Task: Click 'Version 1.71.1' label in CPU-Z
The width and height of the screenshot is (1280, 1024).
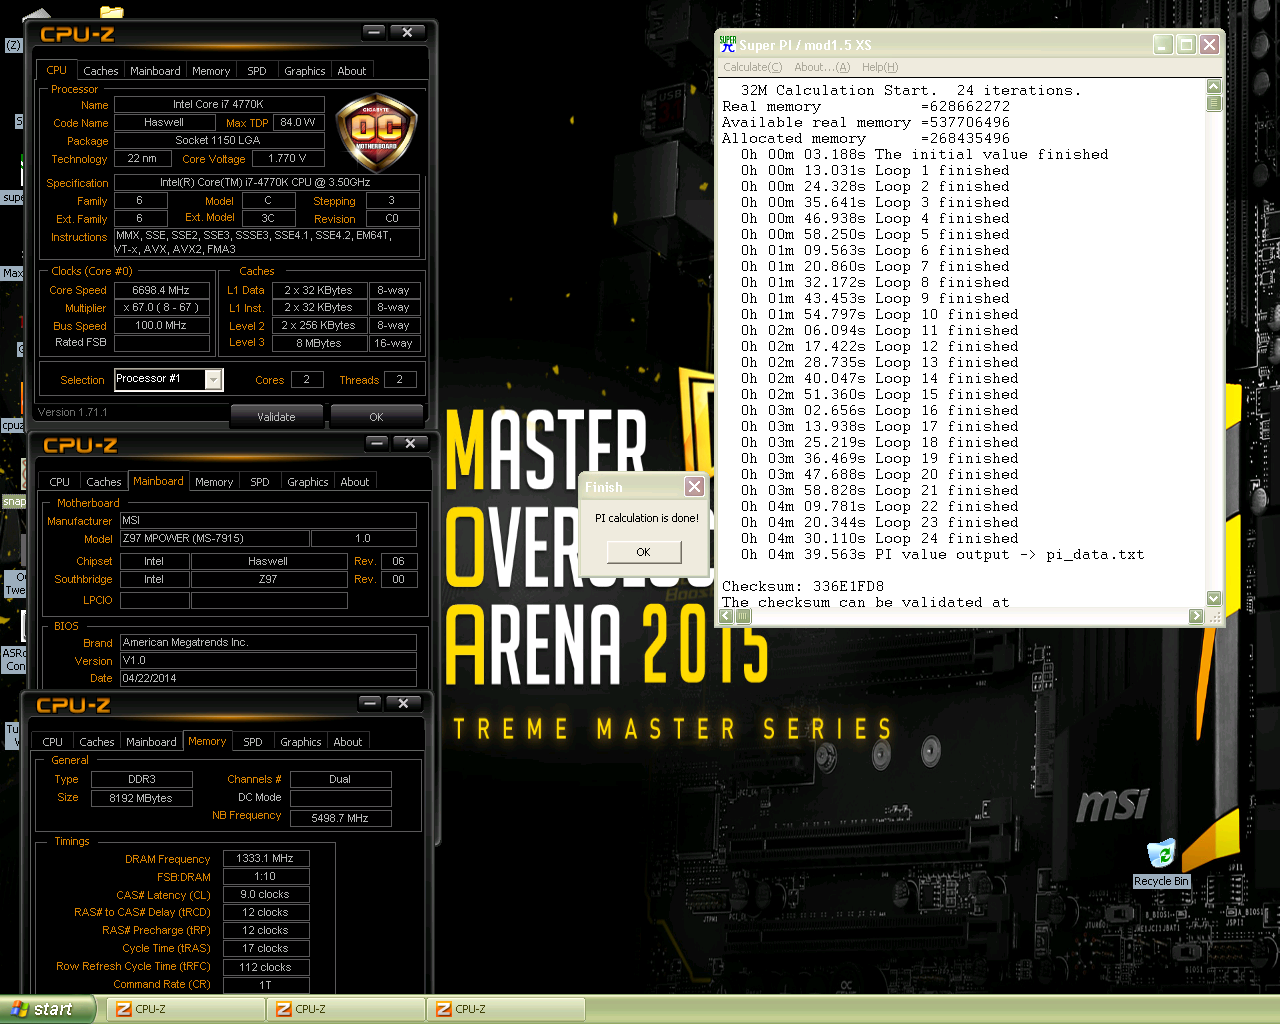Action: coord(72,412)
